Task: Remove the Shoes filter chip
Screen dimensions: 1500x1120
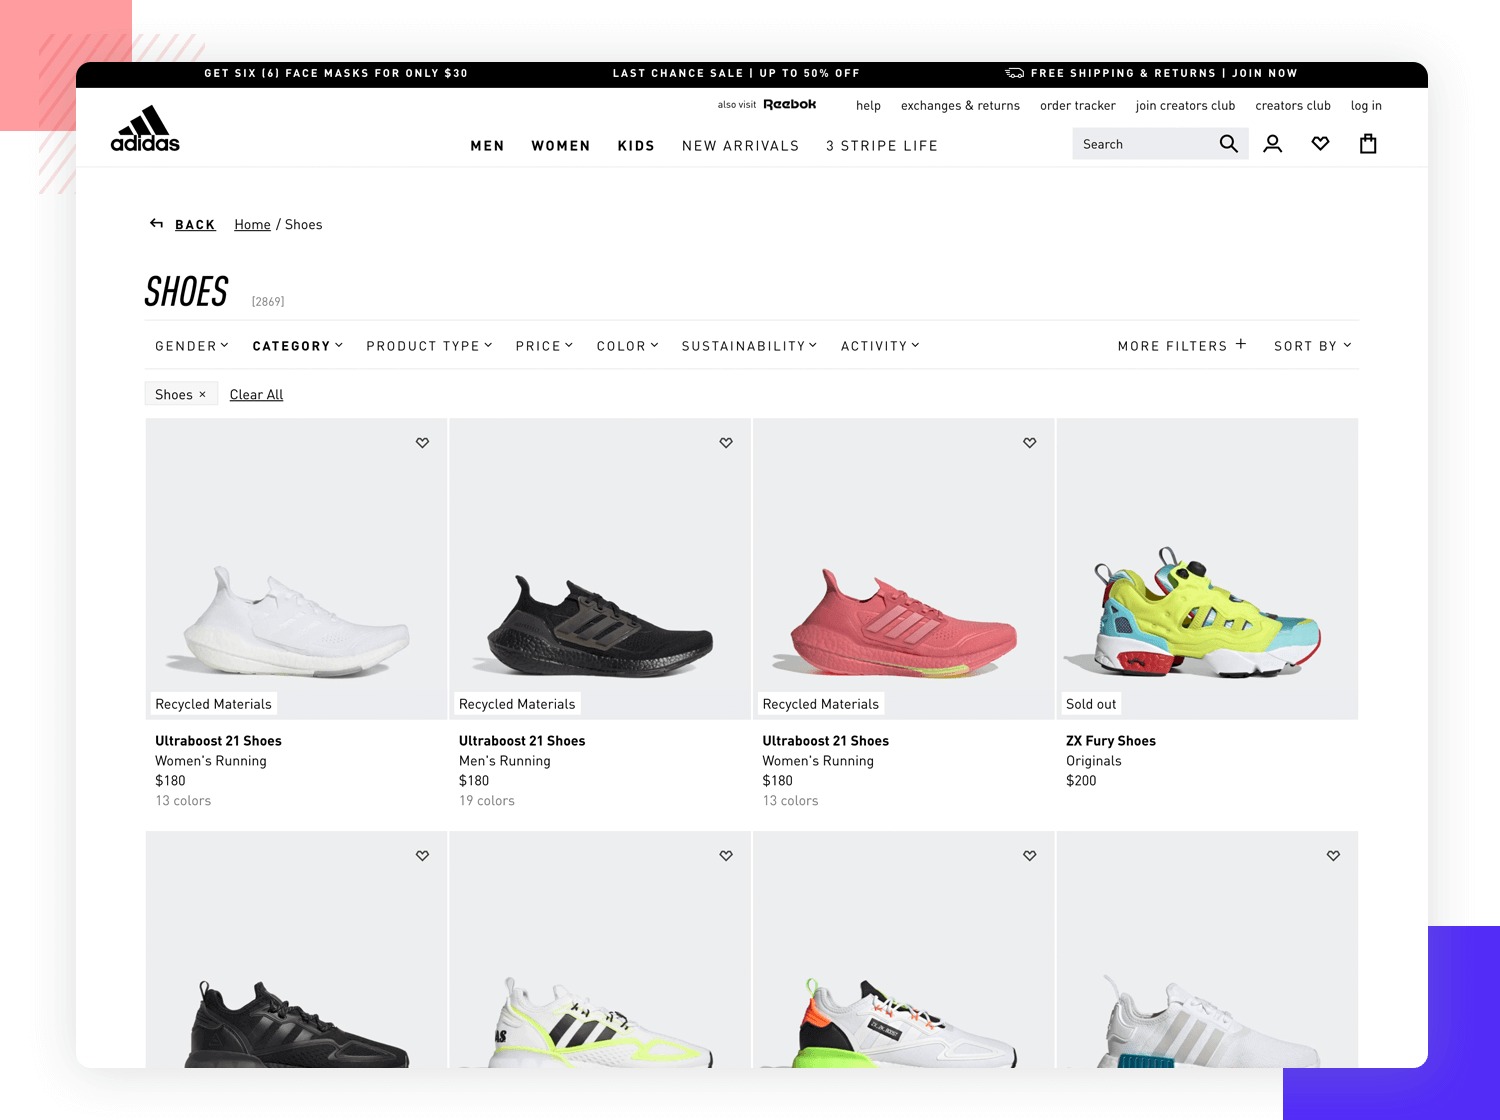Action: [x=202, y=394]
